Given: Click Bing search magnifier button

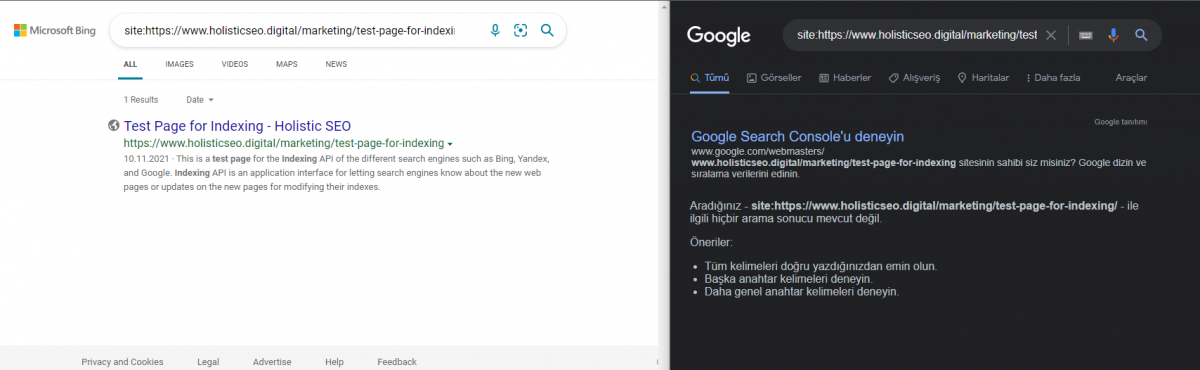Looking at the screenshot, I should click(x=547, y=31).
